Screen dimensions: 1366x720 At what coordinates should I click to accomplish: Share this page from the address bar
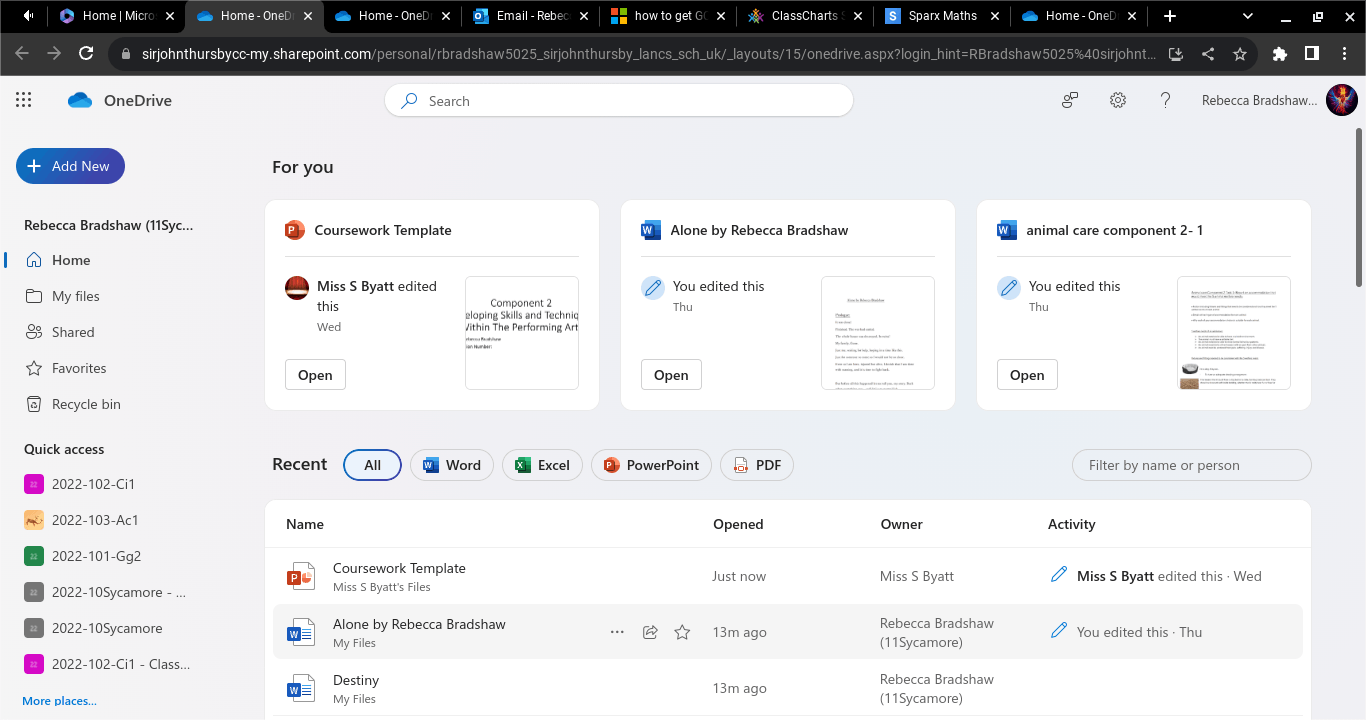click(x=1208, y=54)
